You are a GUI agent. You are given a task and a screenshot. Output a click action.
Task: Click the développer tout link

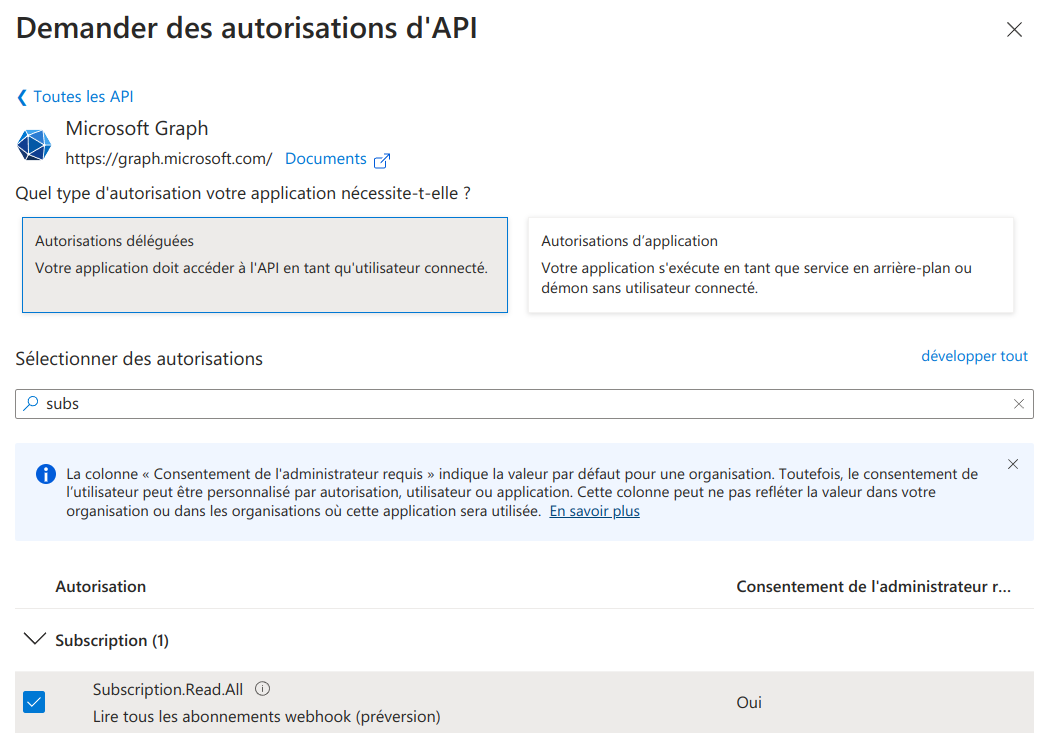(x=974, y=356)
